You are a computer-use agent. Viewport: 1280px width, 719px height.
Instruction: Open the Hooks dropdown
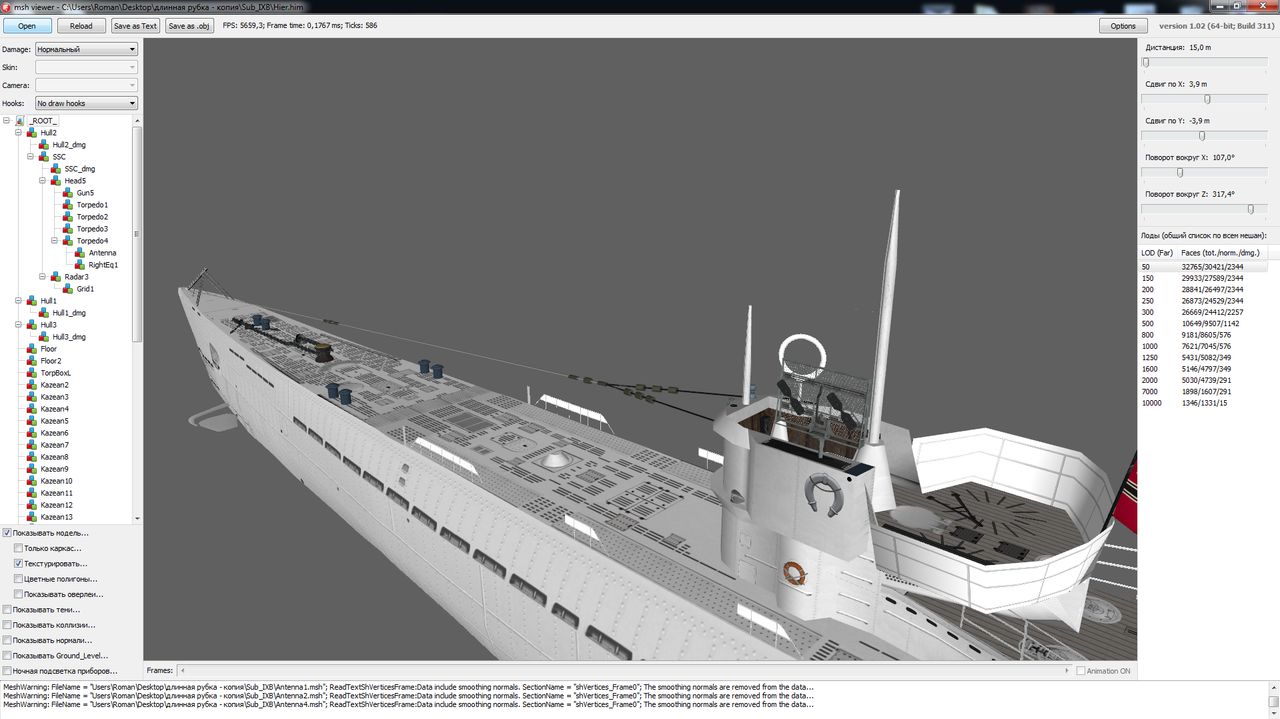click(86, 103)
